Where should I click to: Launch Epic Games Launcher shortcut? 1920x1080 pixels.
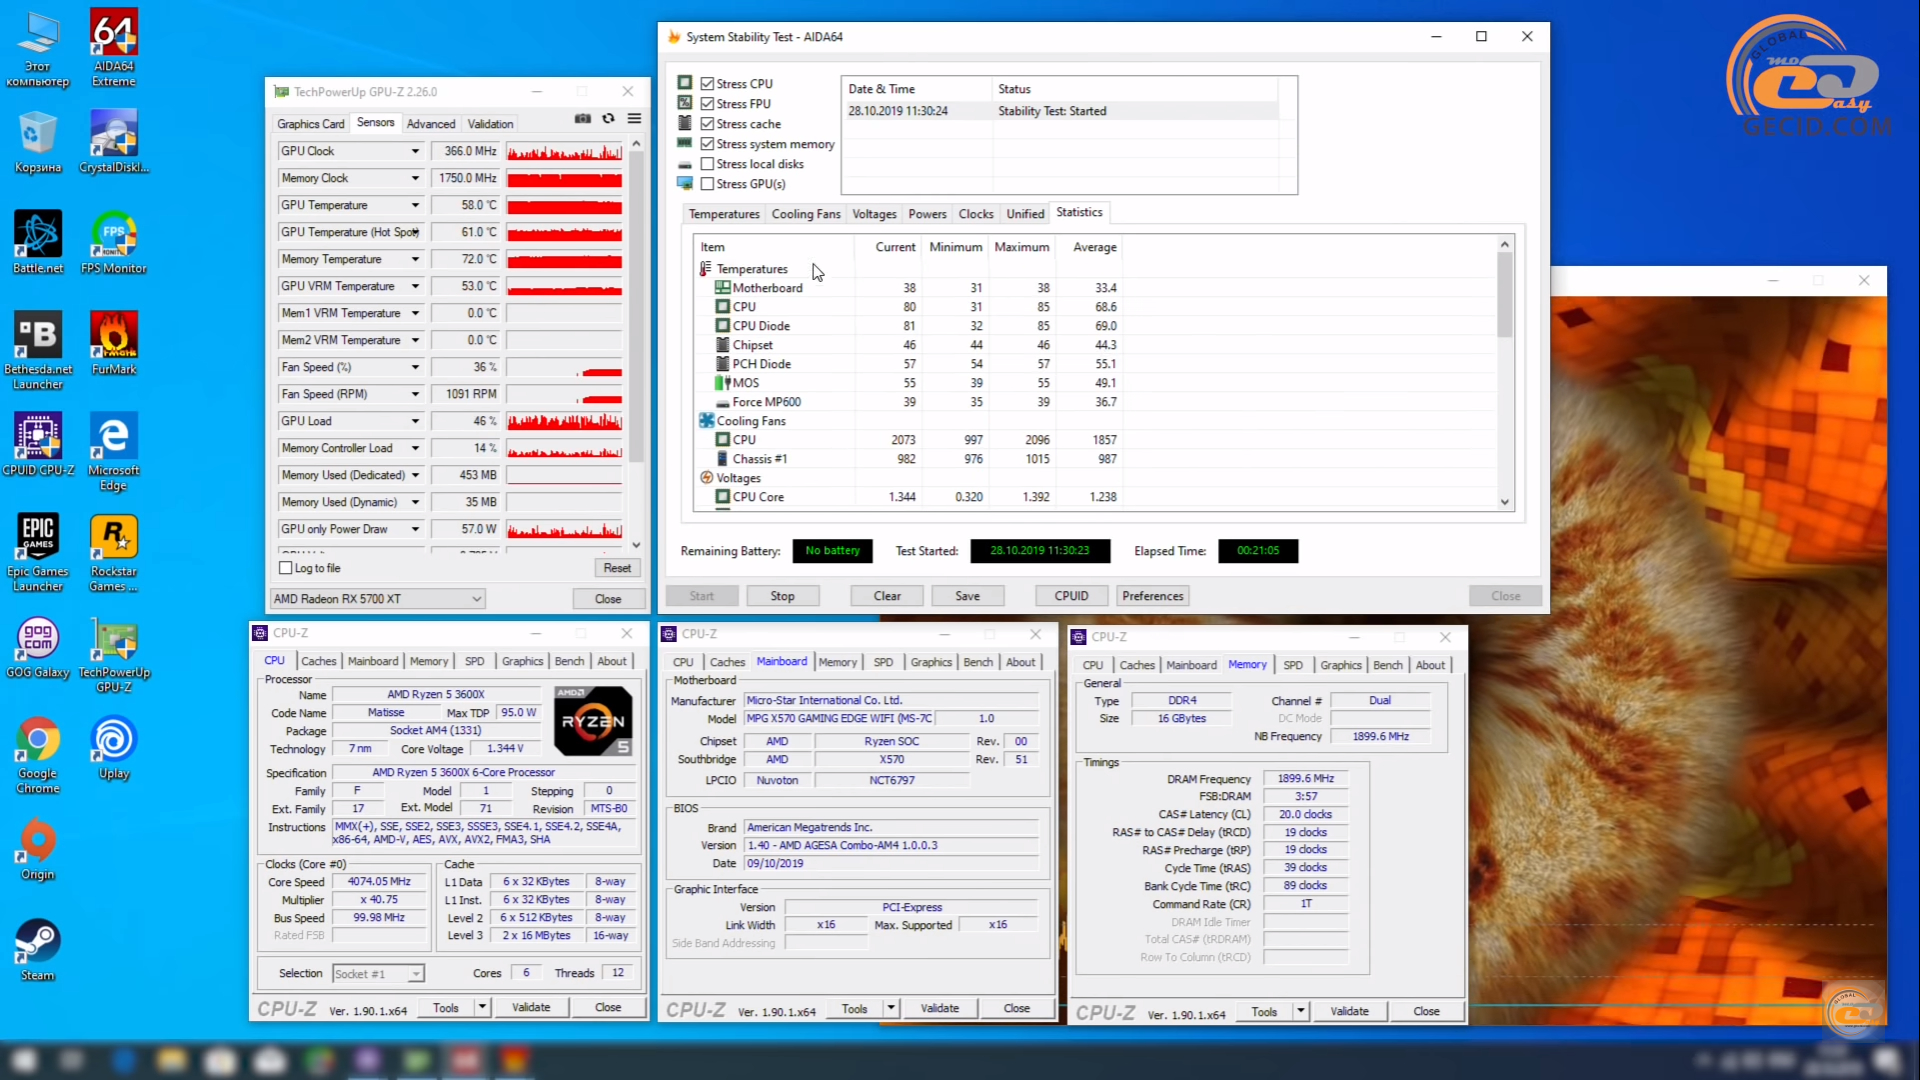tap(38, 552)
